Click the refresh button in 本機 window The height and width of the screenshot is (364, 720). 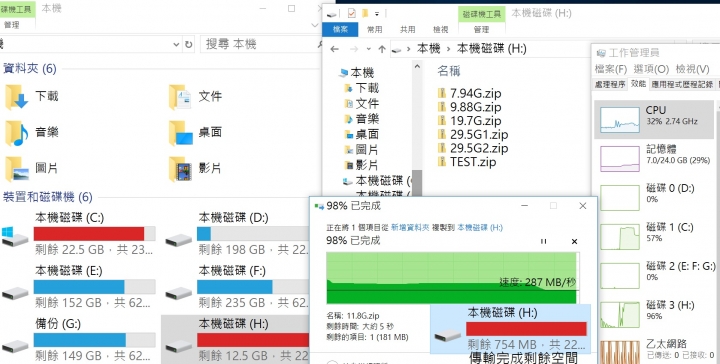click(x=188, y=45)
